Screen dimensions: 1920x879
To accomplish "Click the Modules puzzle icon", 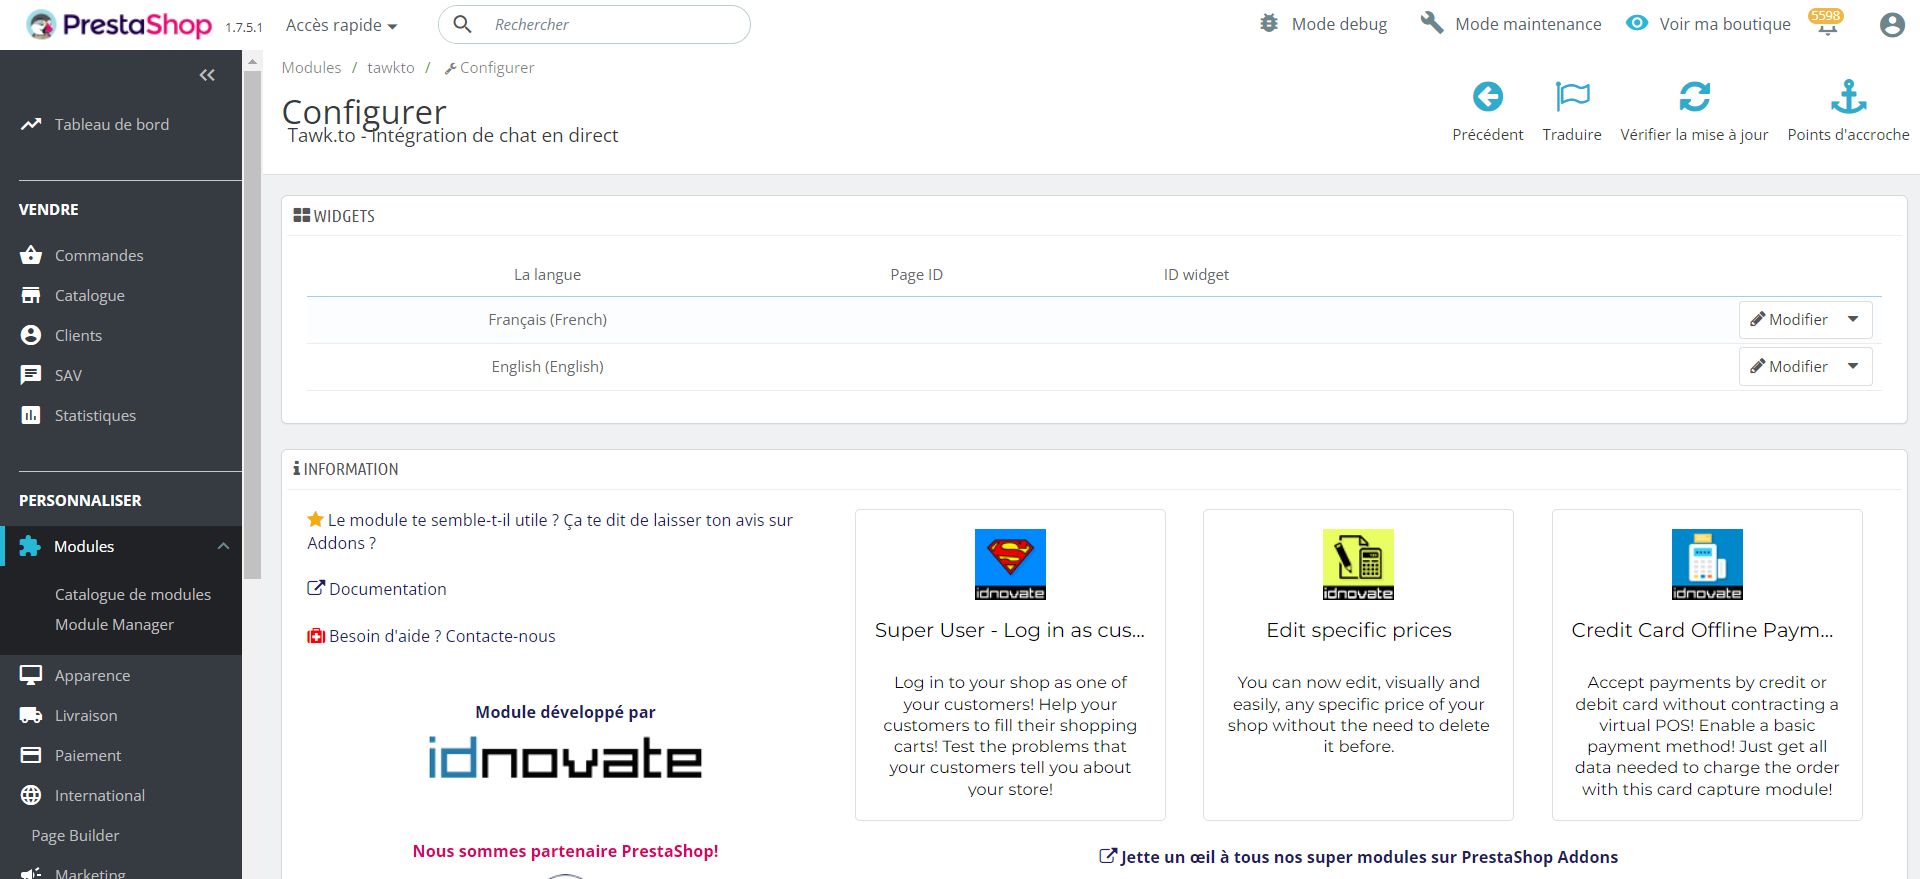I will [30, 546].
